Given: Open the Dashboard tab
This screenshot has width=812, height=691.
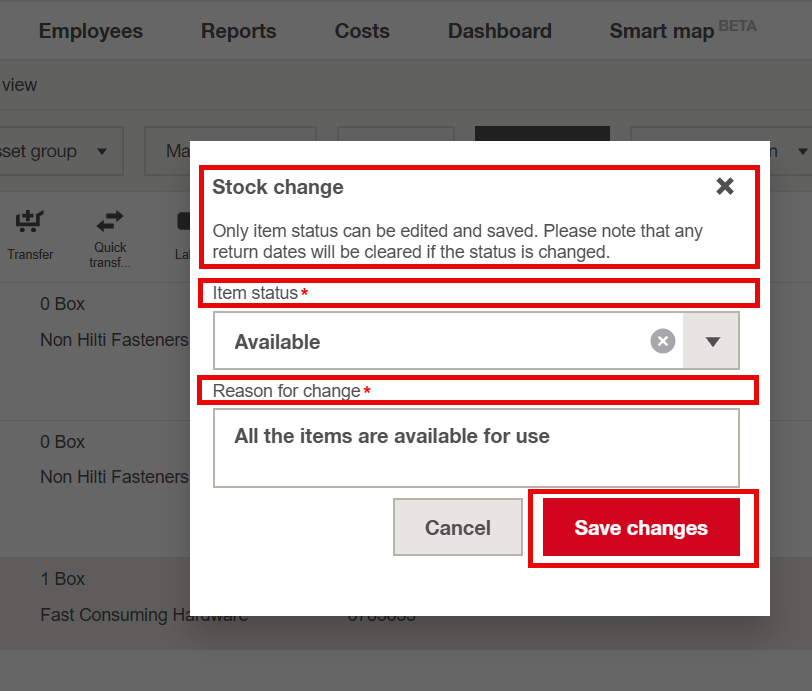Looking at the screenshot, I should click(499, 31).
